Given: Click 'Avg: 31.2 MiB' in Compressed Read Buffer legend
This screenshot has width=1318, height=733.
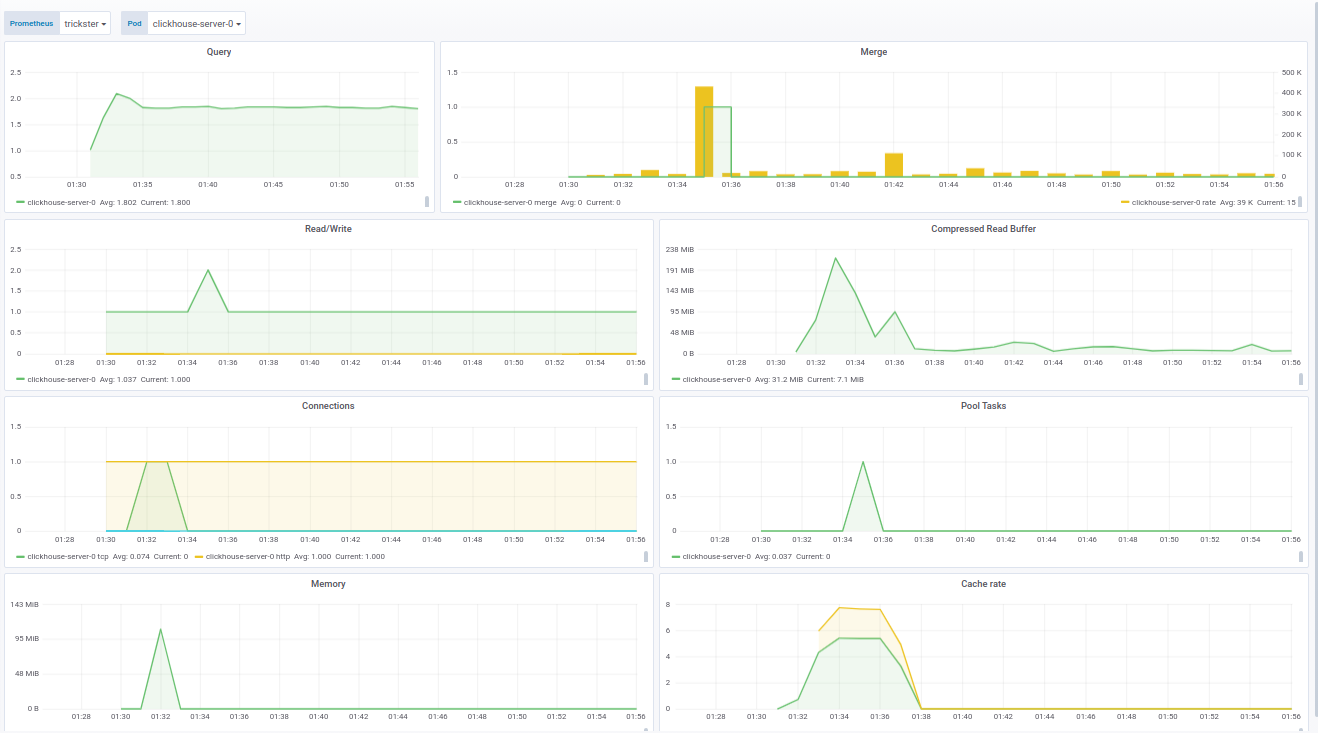Looking at the screenshot, I should click(778, 379).
